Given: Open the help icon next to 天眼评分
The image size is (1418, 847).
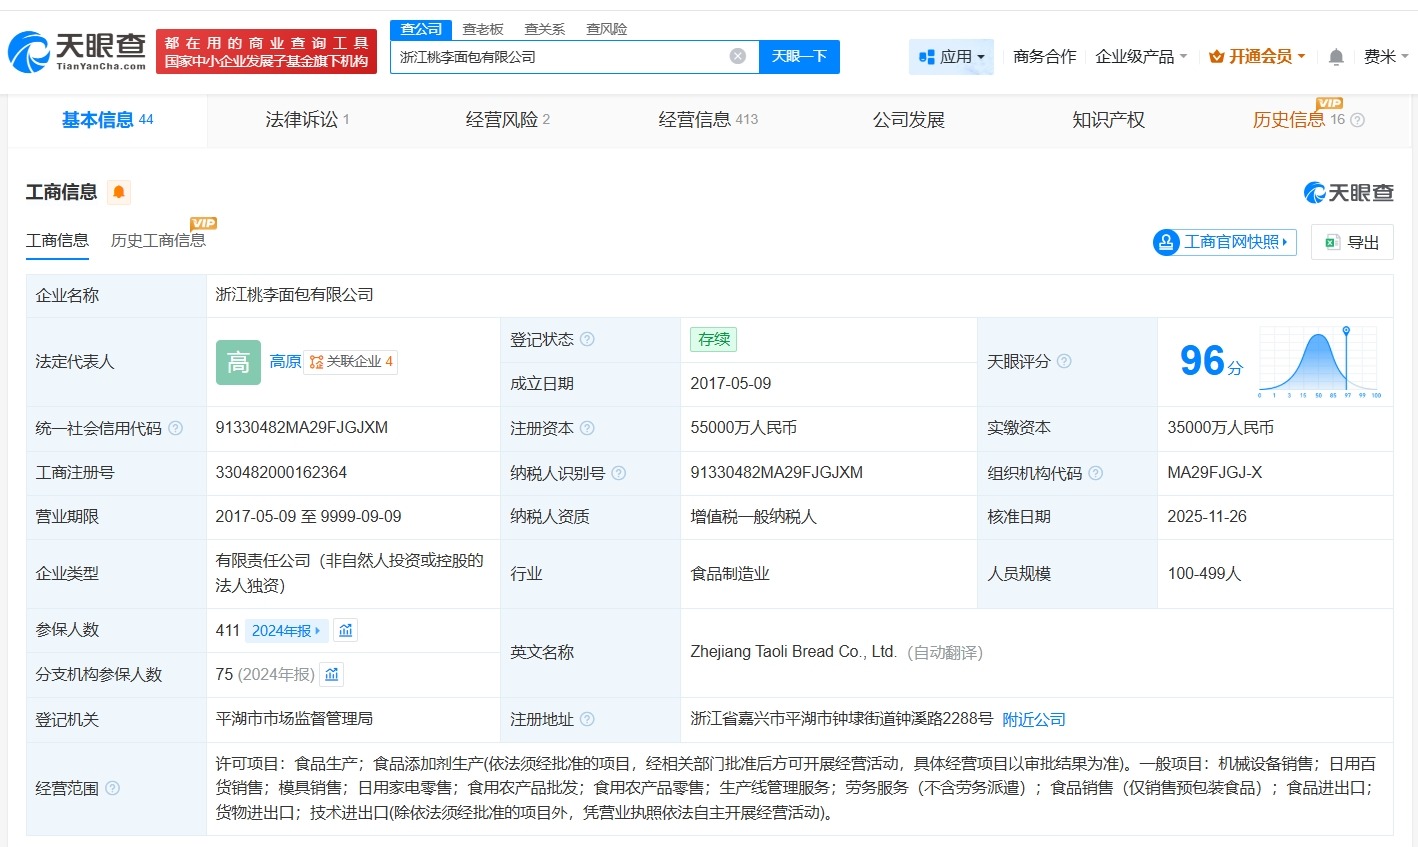Looking at the screenshot, I should coord(1065,361).
